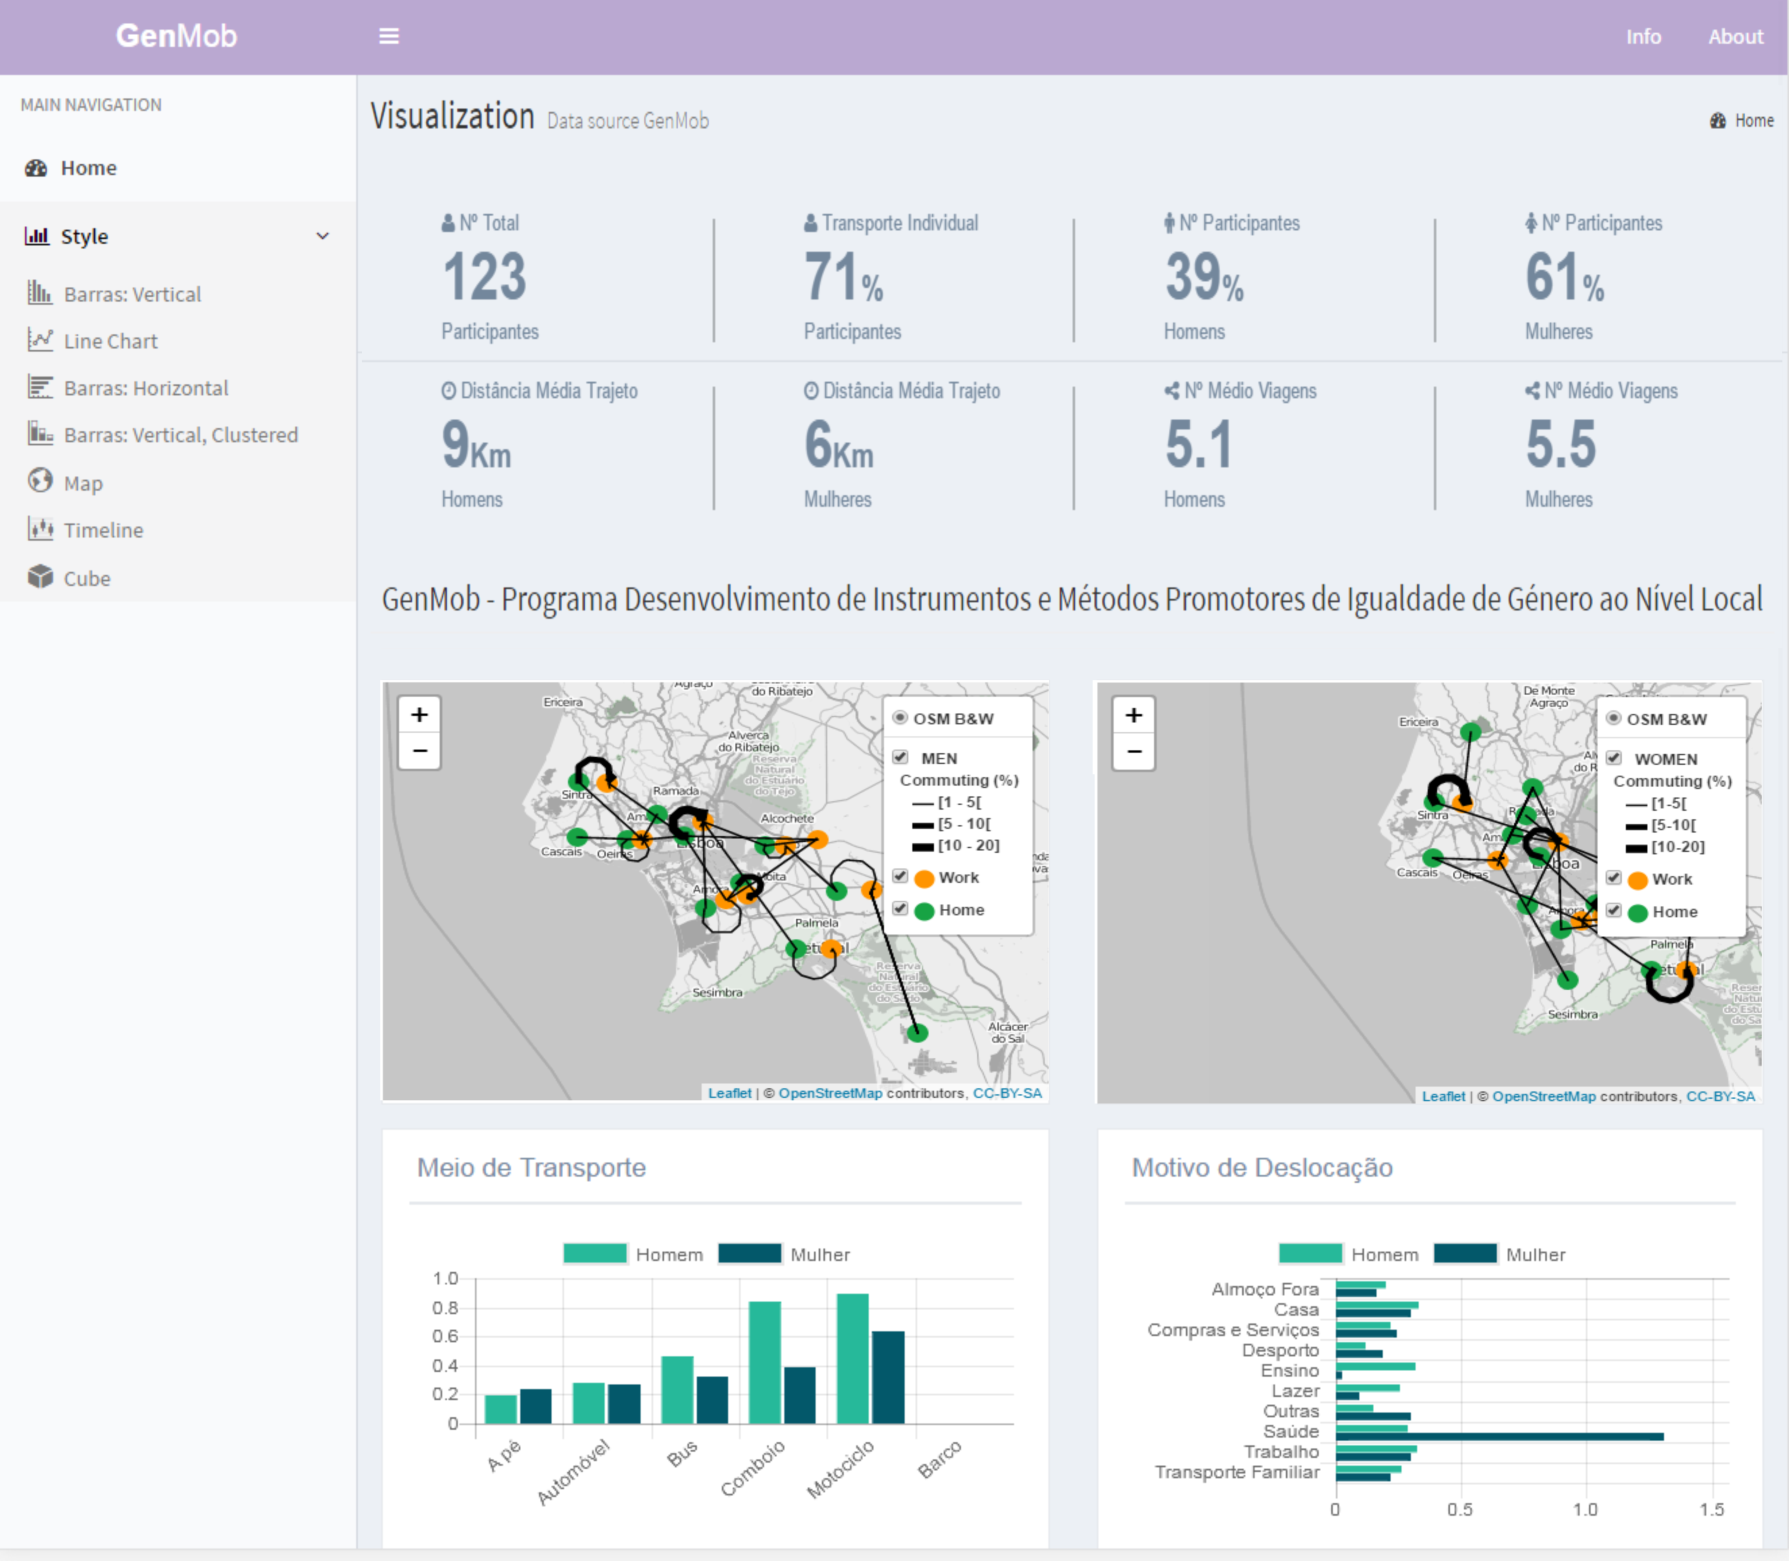The height and width of the screenshot is (1561, 1789).
Task: Toggle the hamburger sidebar menu icon
Action: coord(389,36)
